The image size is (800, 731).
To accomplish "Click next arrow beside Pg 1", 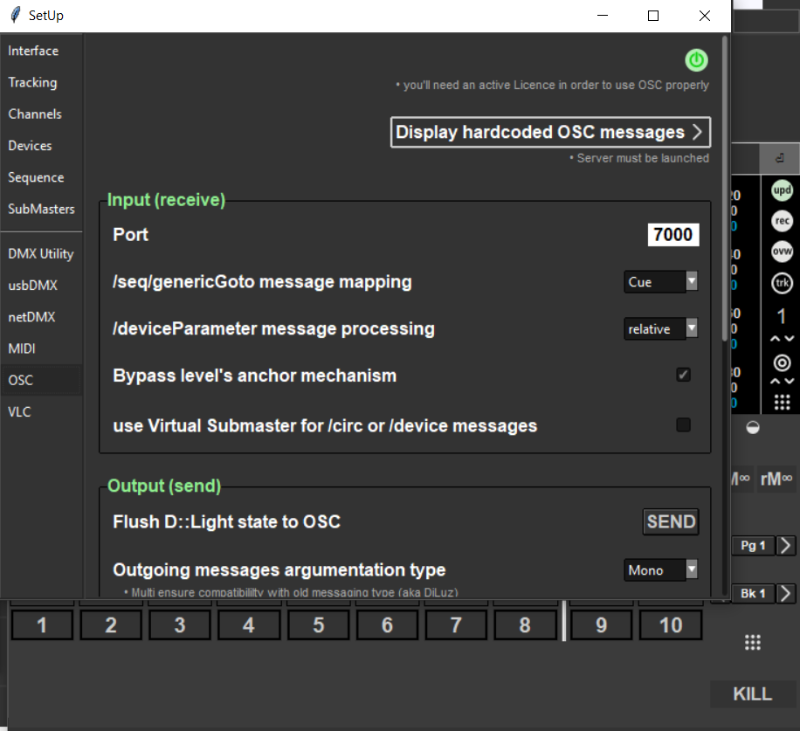I will coord(786,545).
